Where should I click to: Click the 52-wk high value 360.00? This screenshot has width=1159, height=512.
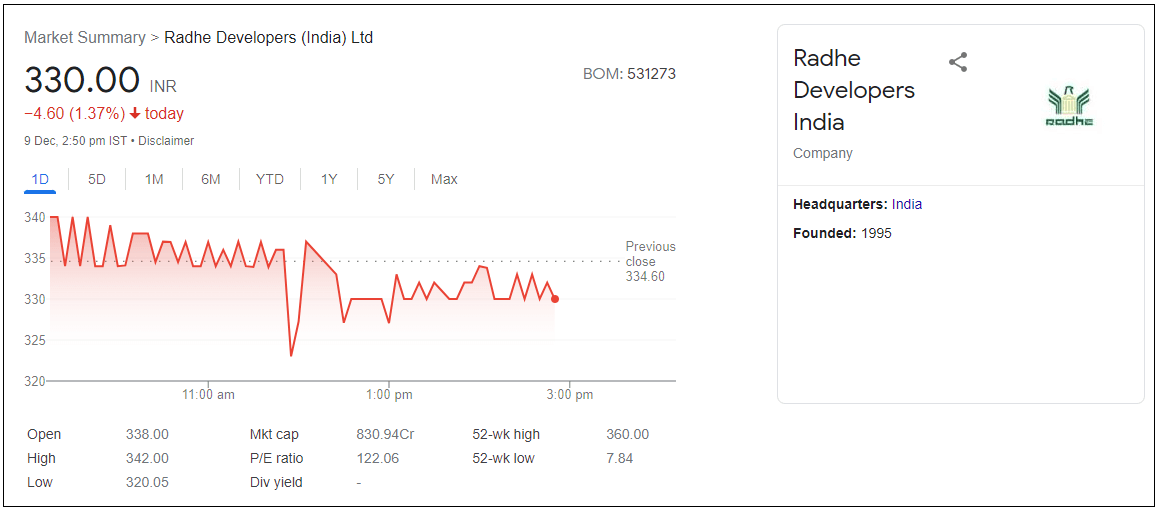[x=627, y=434]
